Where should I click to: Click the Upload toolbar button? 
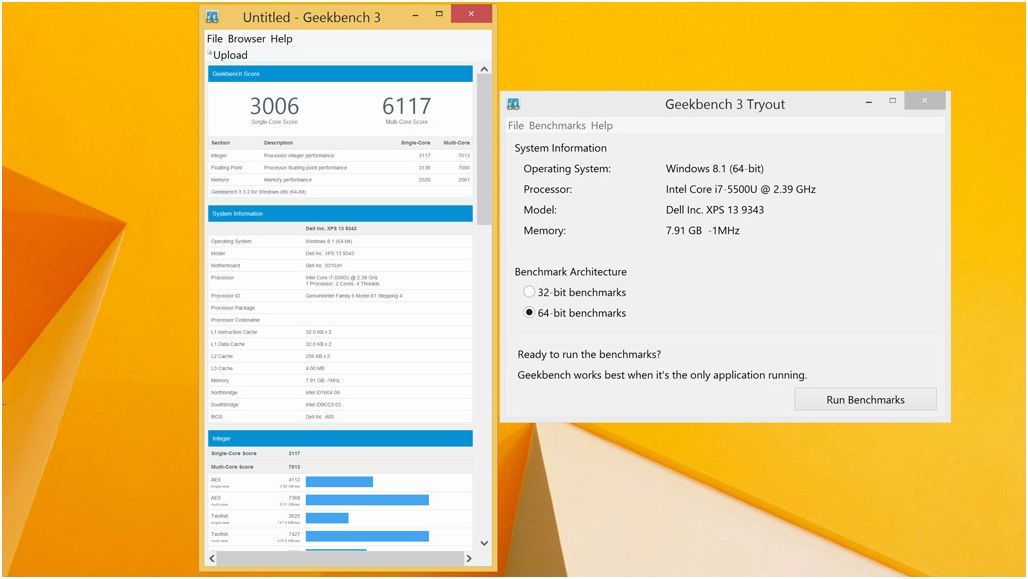(x=229, y=55)
